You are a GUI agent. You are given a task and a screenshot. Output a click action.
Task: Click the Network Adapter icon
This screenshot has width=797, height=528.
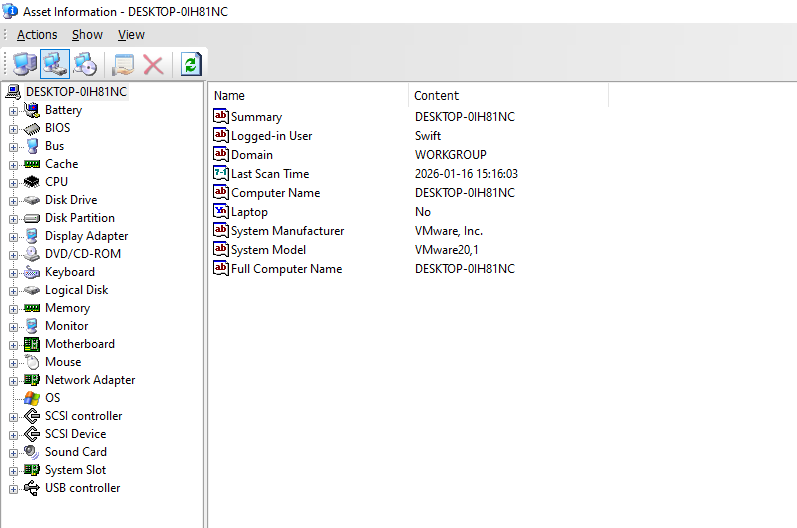tap(32, 380)
